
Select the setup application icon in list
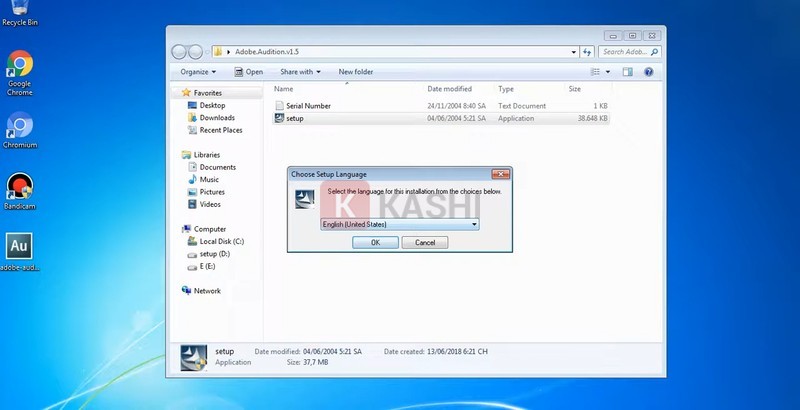(279, 118)
